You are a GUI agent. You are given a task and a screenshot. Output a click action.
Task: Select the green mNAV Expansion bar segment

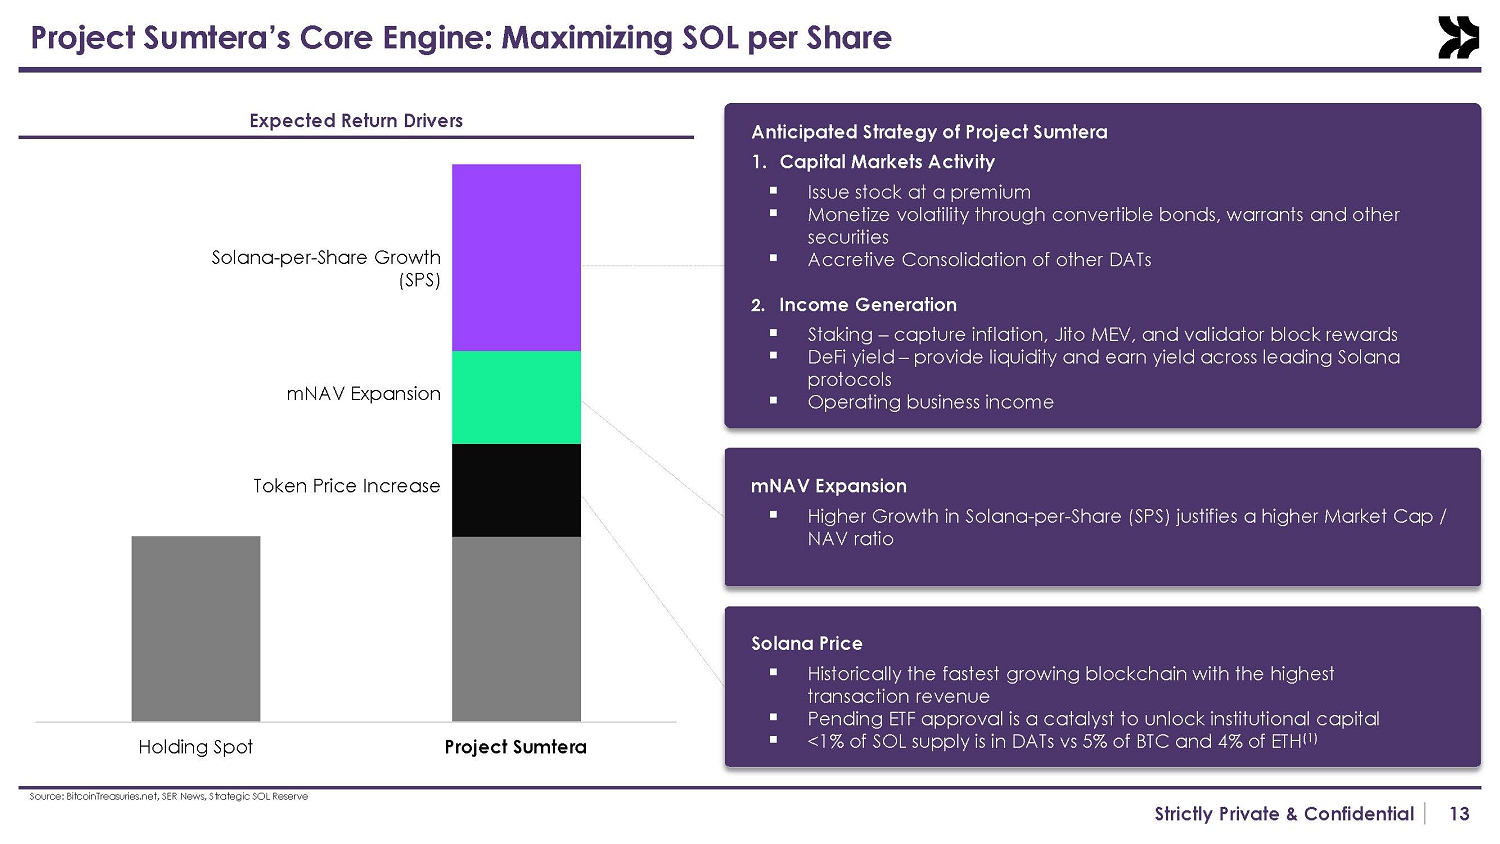[516, 397]
